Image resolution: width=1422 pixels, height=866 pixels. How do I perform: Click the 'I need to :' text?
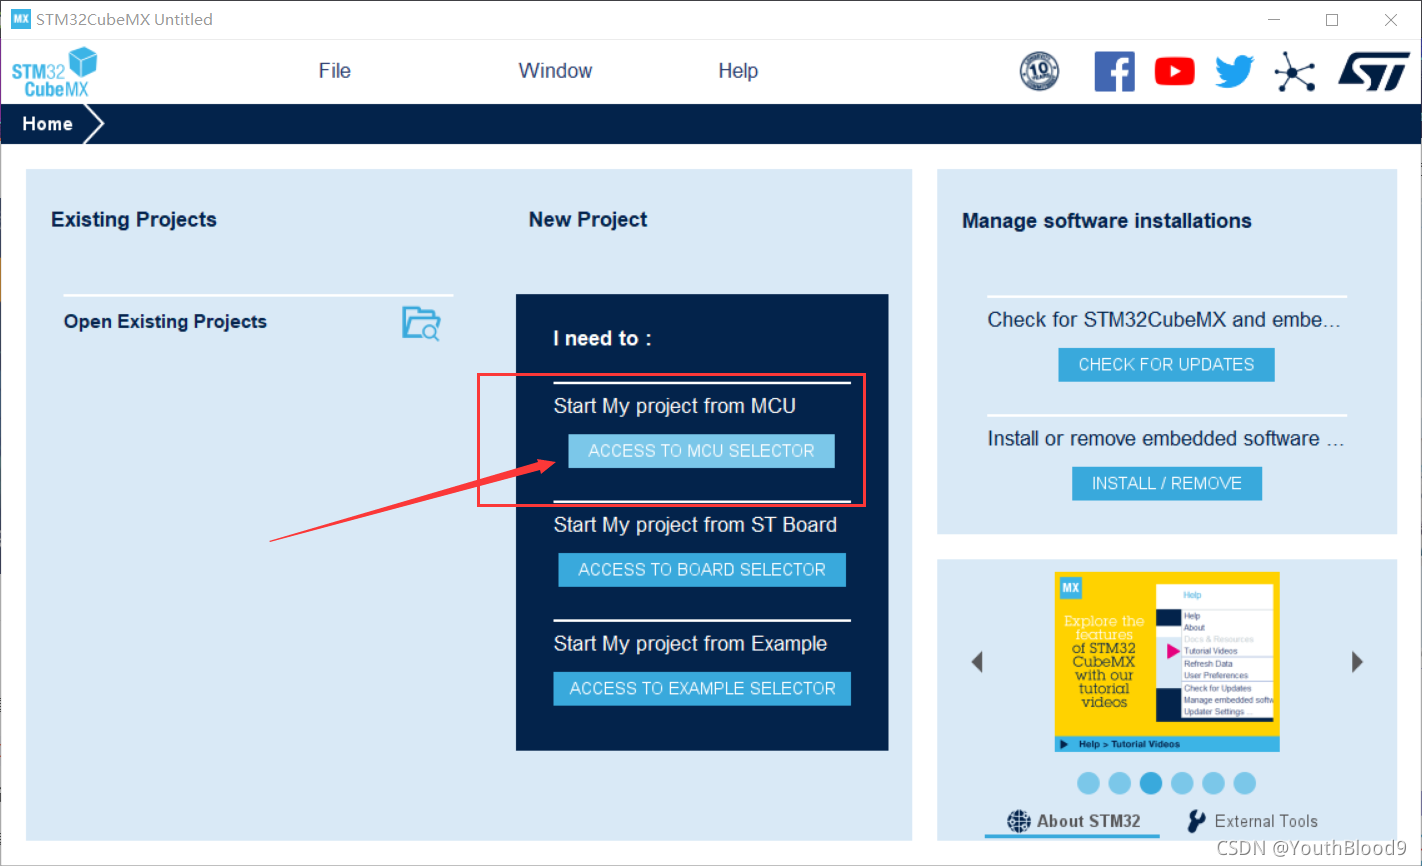coord(602,339)
